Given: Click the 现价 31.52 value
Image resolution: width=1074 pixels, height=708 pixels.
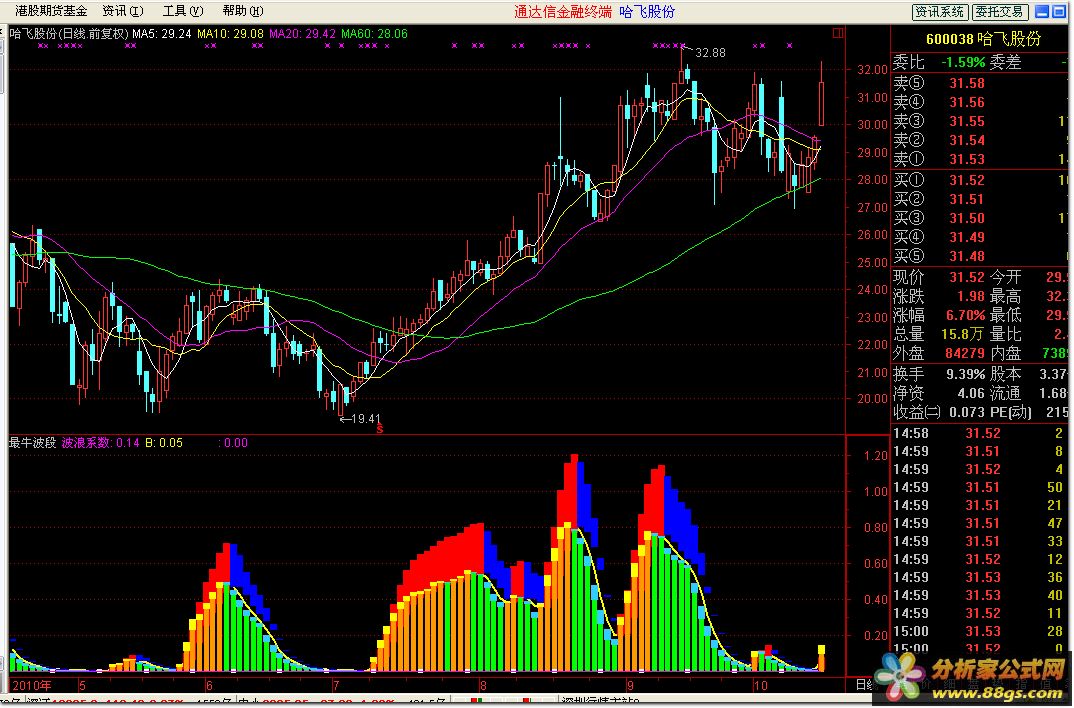Looking at the screenshot, I should pyautogui.click(x=967, y=277).
